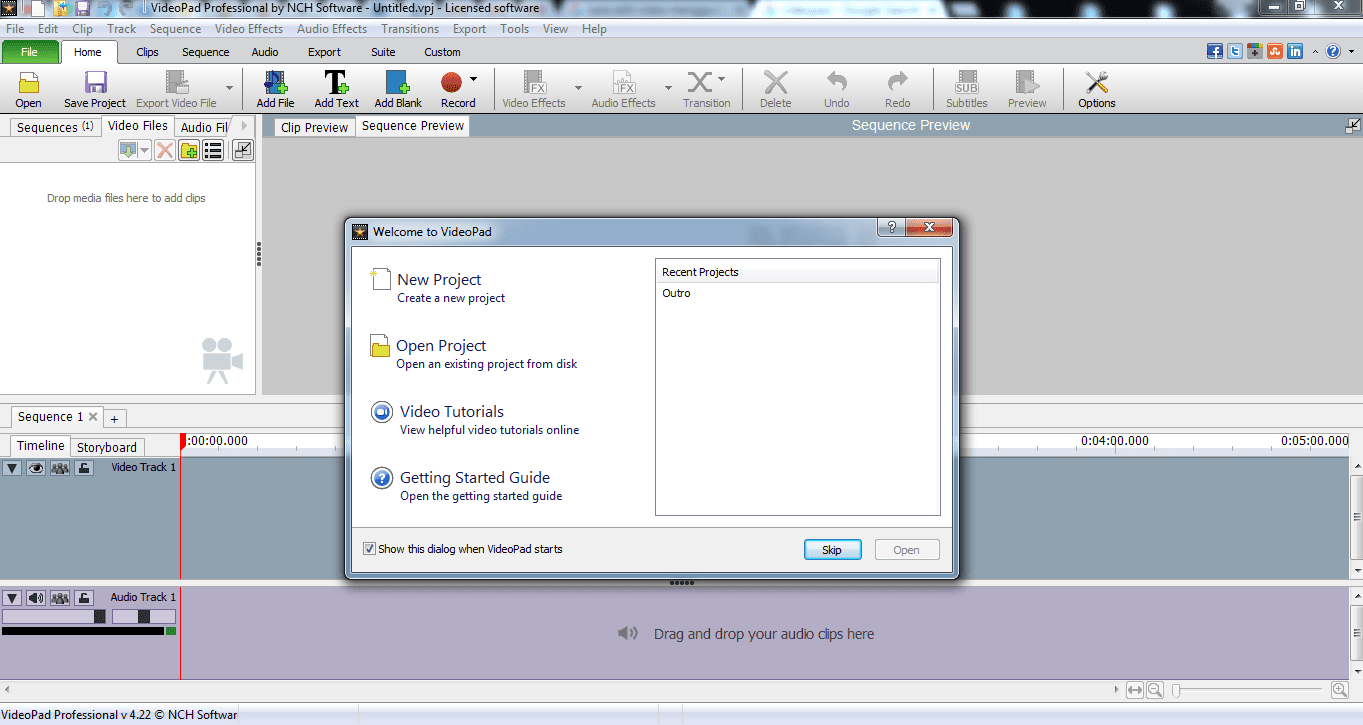Image resolution: width=1363 pixels, height=725 pixels.
Task: Click the red X delete icon in bin
Action: pos(164,151)
